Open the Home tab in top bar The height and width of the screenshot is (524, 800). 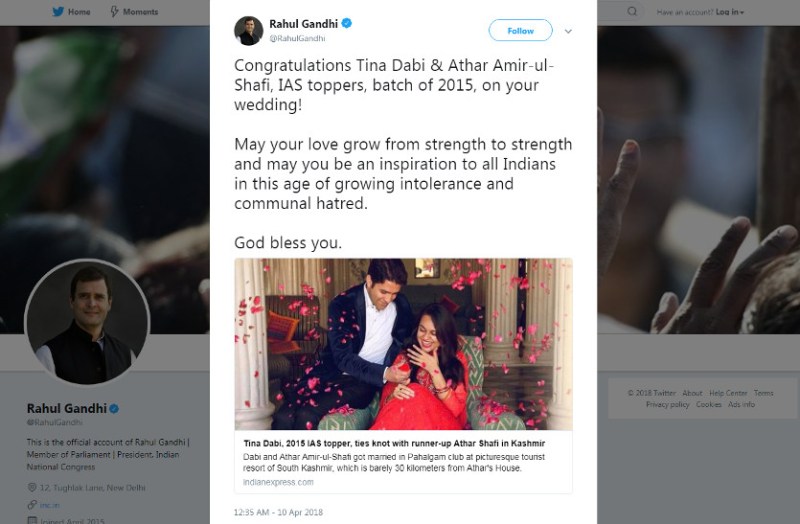coord(79,12)
